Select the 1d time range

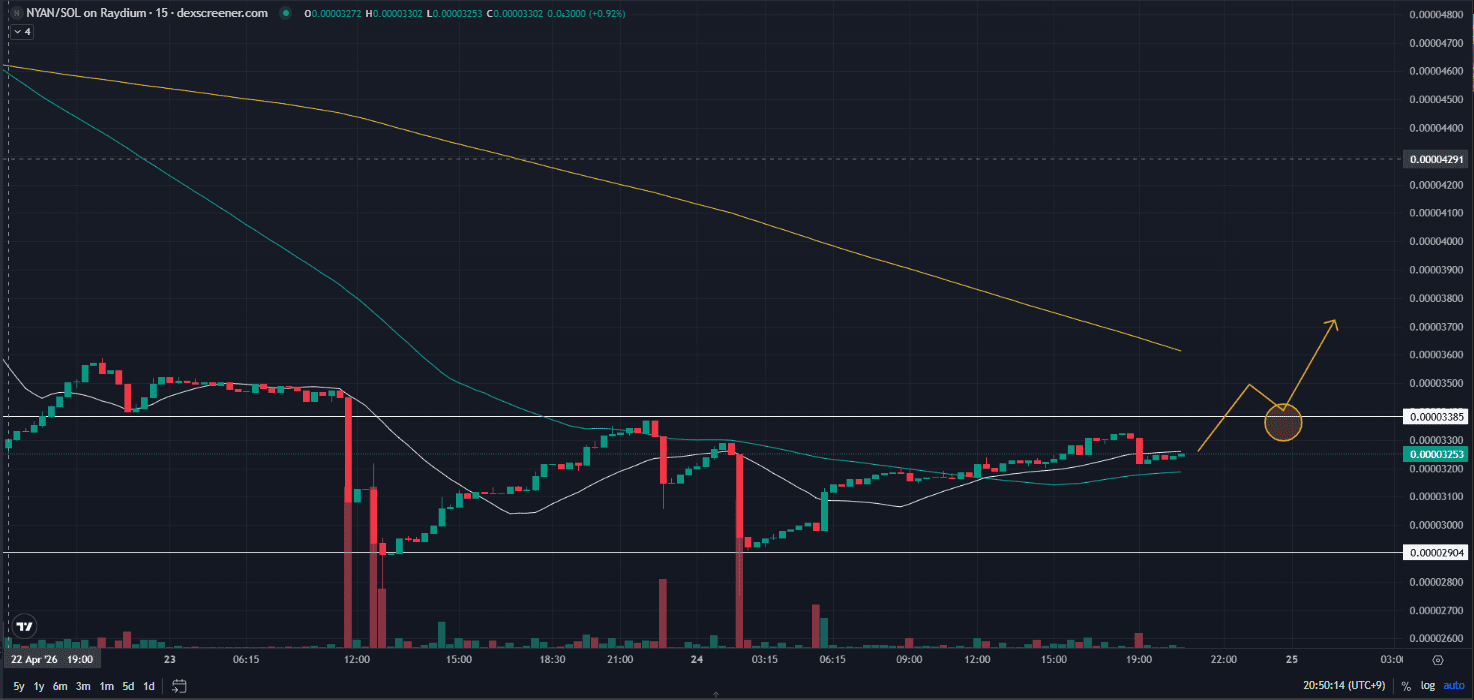click(x=149, y=686)
